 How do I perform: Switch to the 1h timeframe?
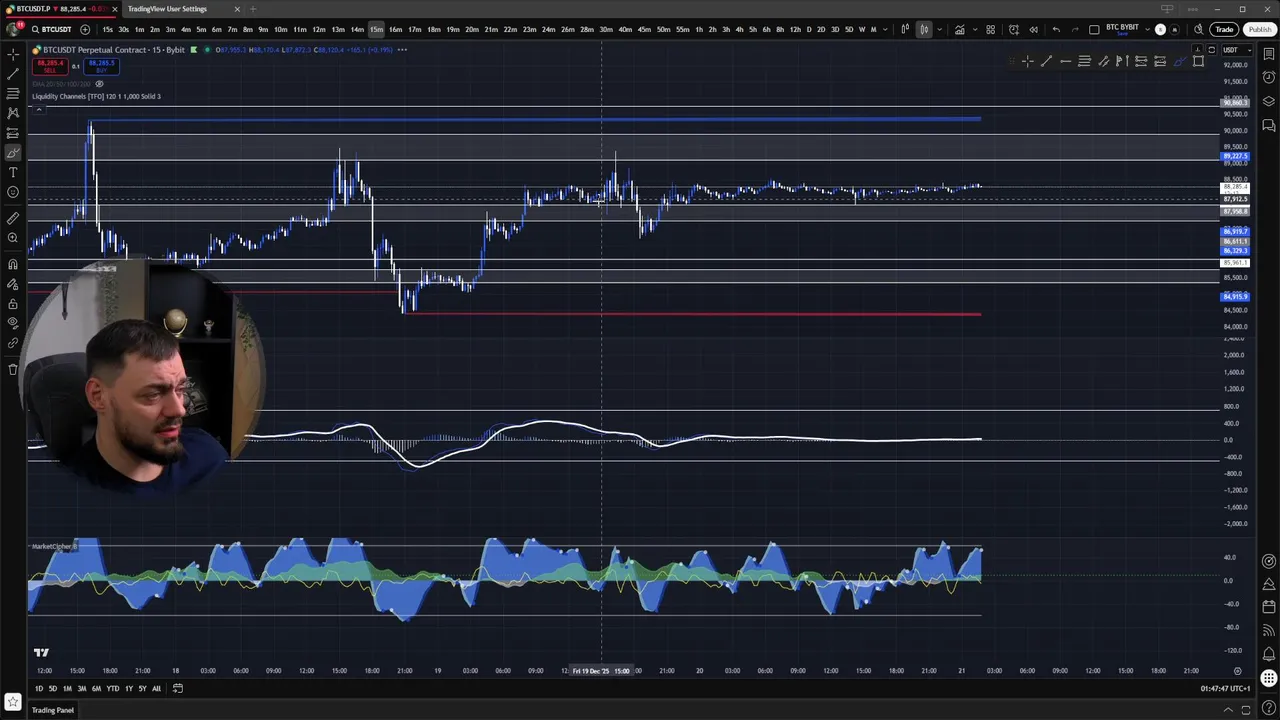point(699,29)
